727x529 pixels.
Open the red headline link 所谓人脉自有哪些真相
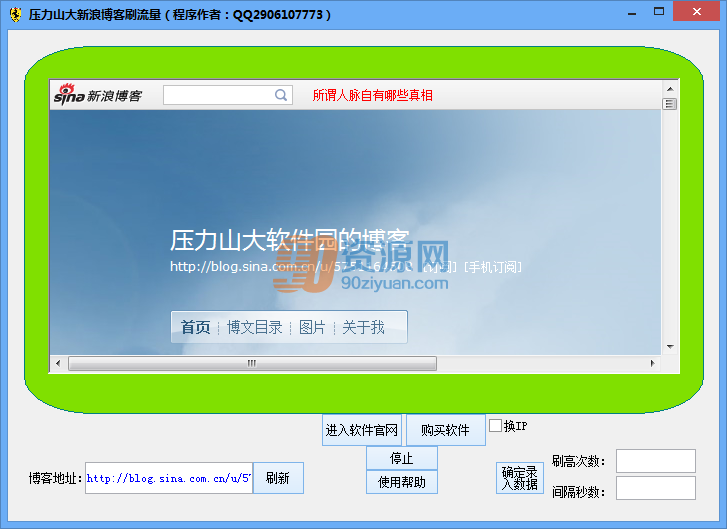[x=372, y=95]
